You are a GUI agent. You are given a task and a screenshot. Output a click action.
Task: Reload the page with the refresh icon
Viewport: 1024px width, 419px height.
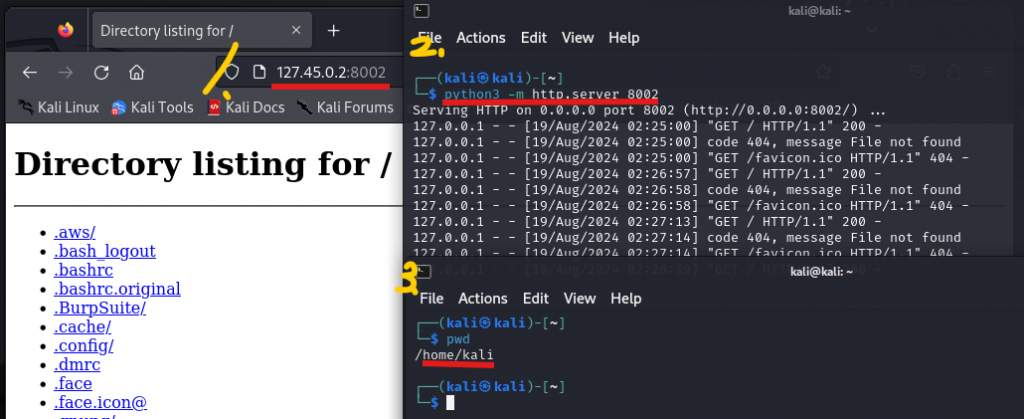101,72
